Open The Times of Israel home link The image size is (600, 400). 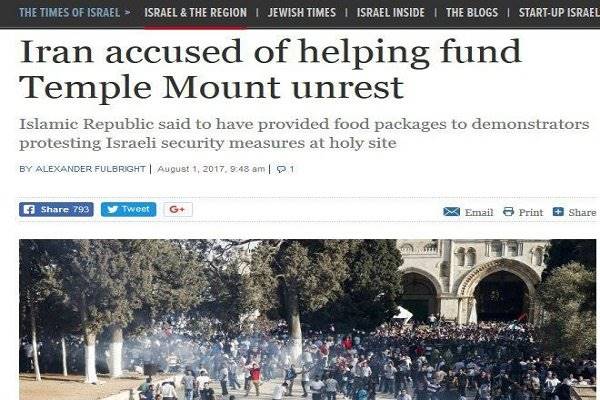tap(69, 13)
